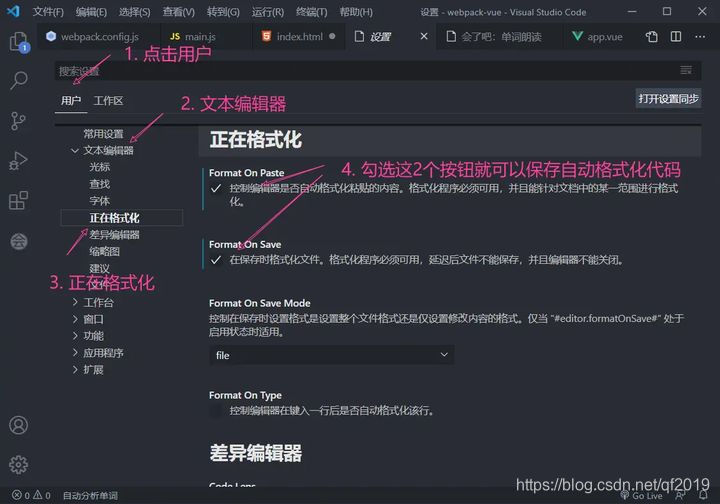Click the notification bell in status bar
The image size is (720, 504).
point(703,496)
